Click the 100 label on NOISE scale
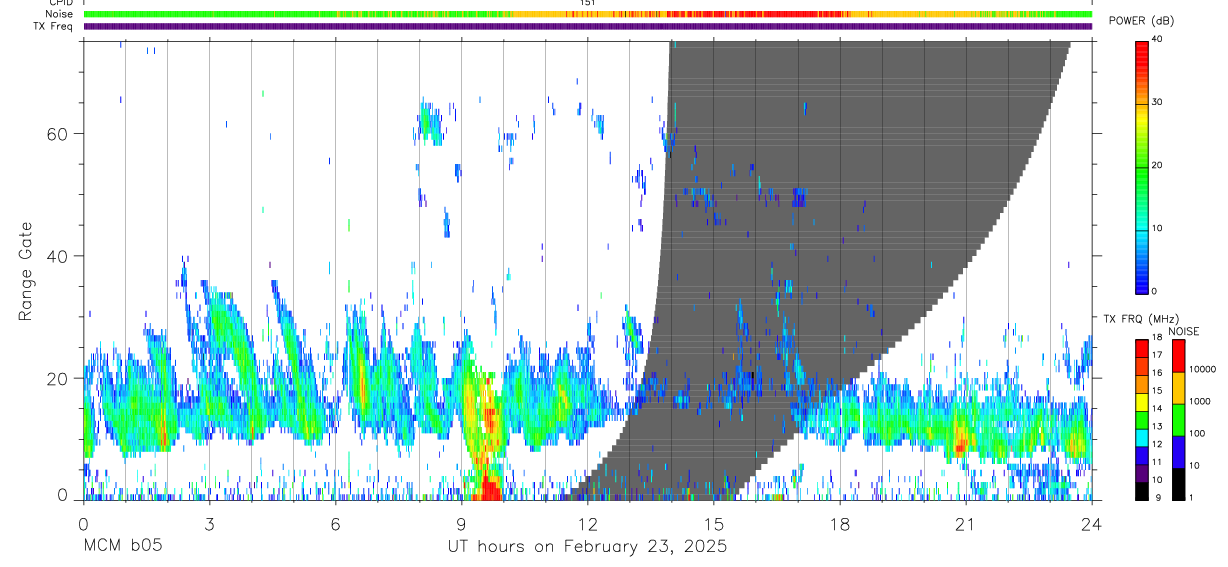Viewport: 1228px width, 567px height. pyautogui.click(x=1198, y=433)
